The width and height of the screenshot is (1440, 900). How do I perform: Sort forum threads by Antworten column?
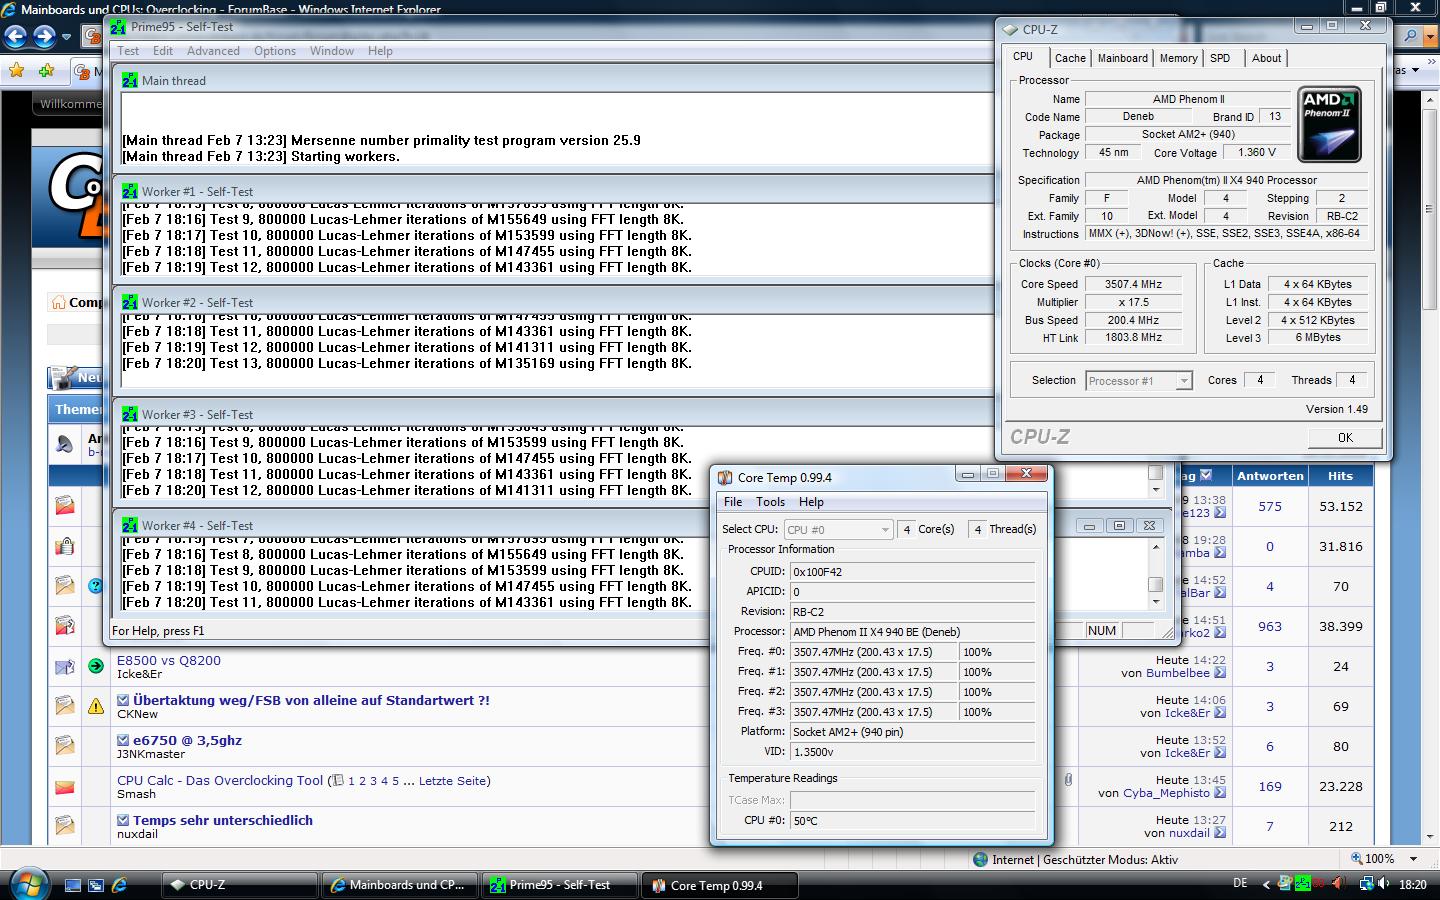click(x=1270, y=476)
